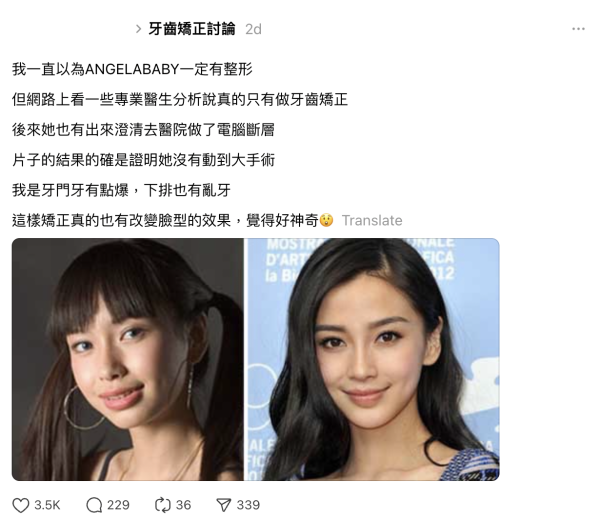Share the post with the paper plane icon
This screenshot has width=600, height=522.
point(223,505)
